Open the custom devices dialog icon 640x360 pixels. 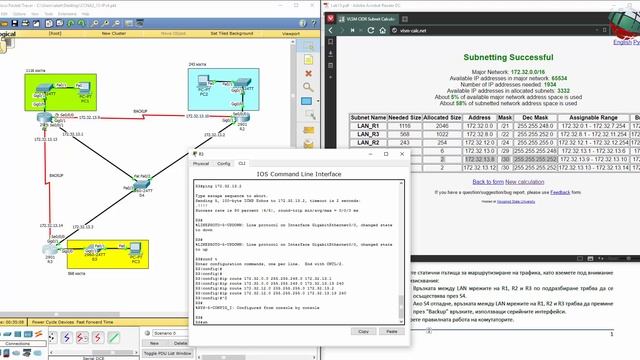coord(140,23)
